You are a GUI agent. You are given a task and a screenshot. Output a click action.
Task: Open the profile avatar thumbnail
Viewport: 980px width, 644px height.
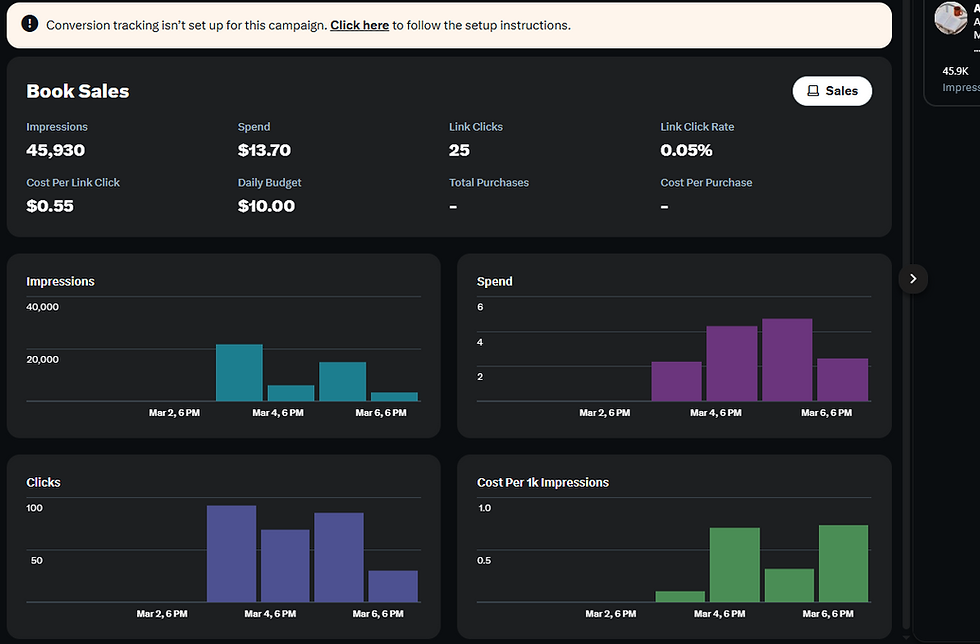(950, 18)
